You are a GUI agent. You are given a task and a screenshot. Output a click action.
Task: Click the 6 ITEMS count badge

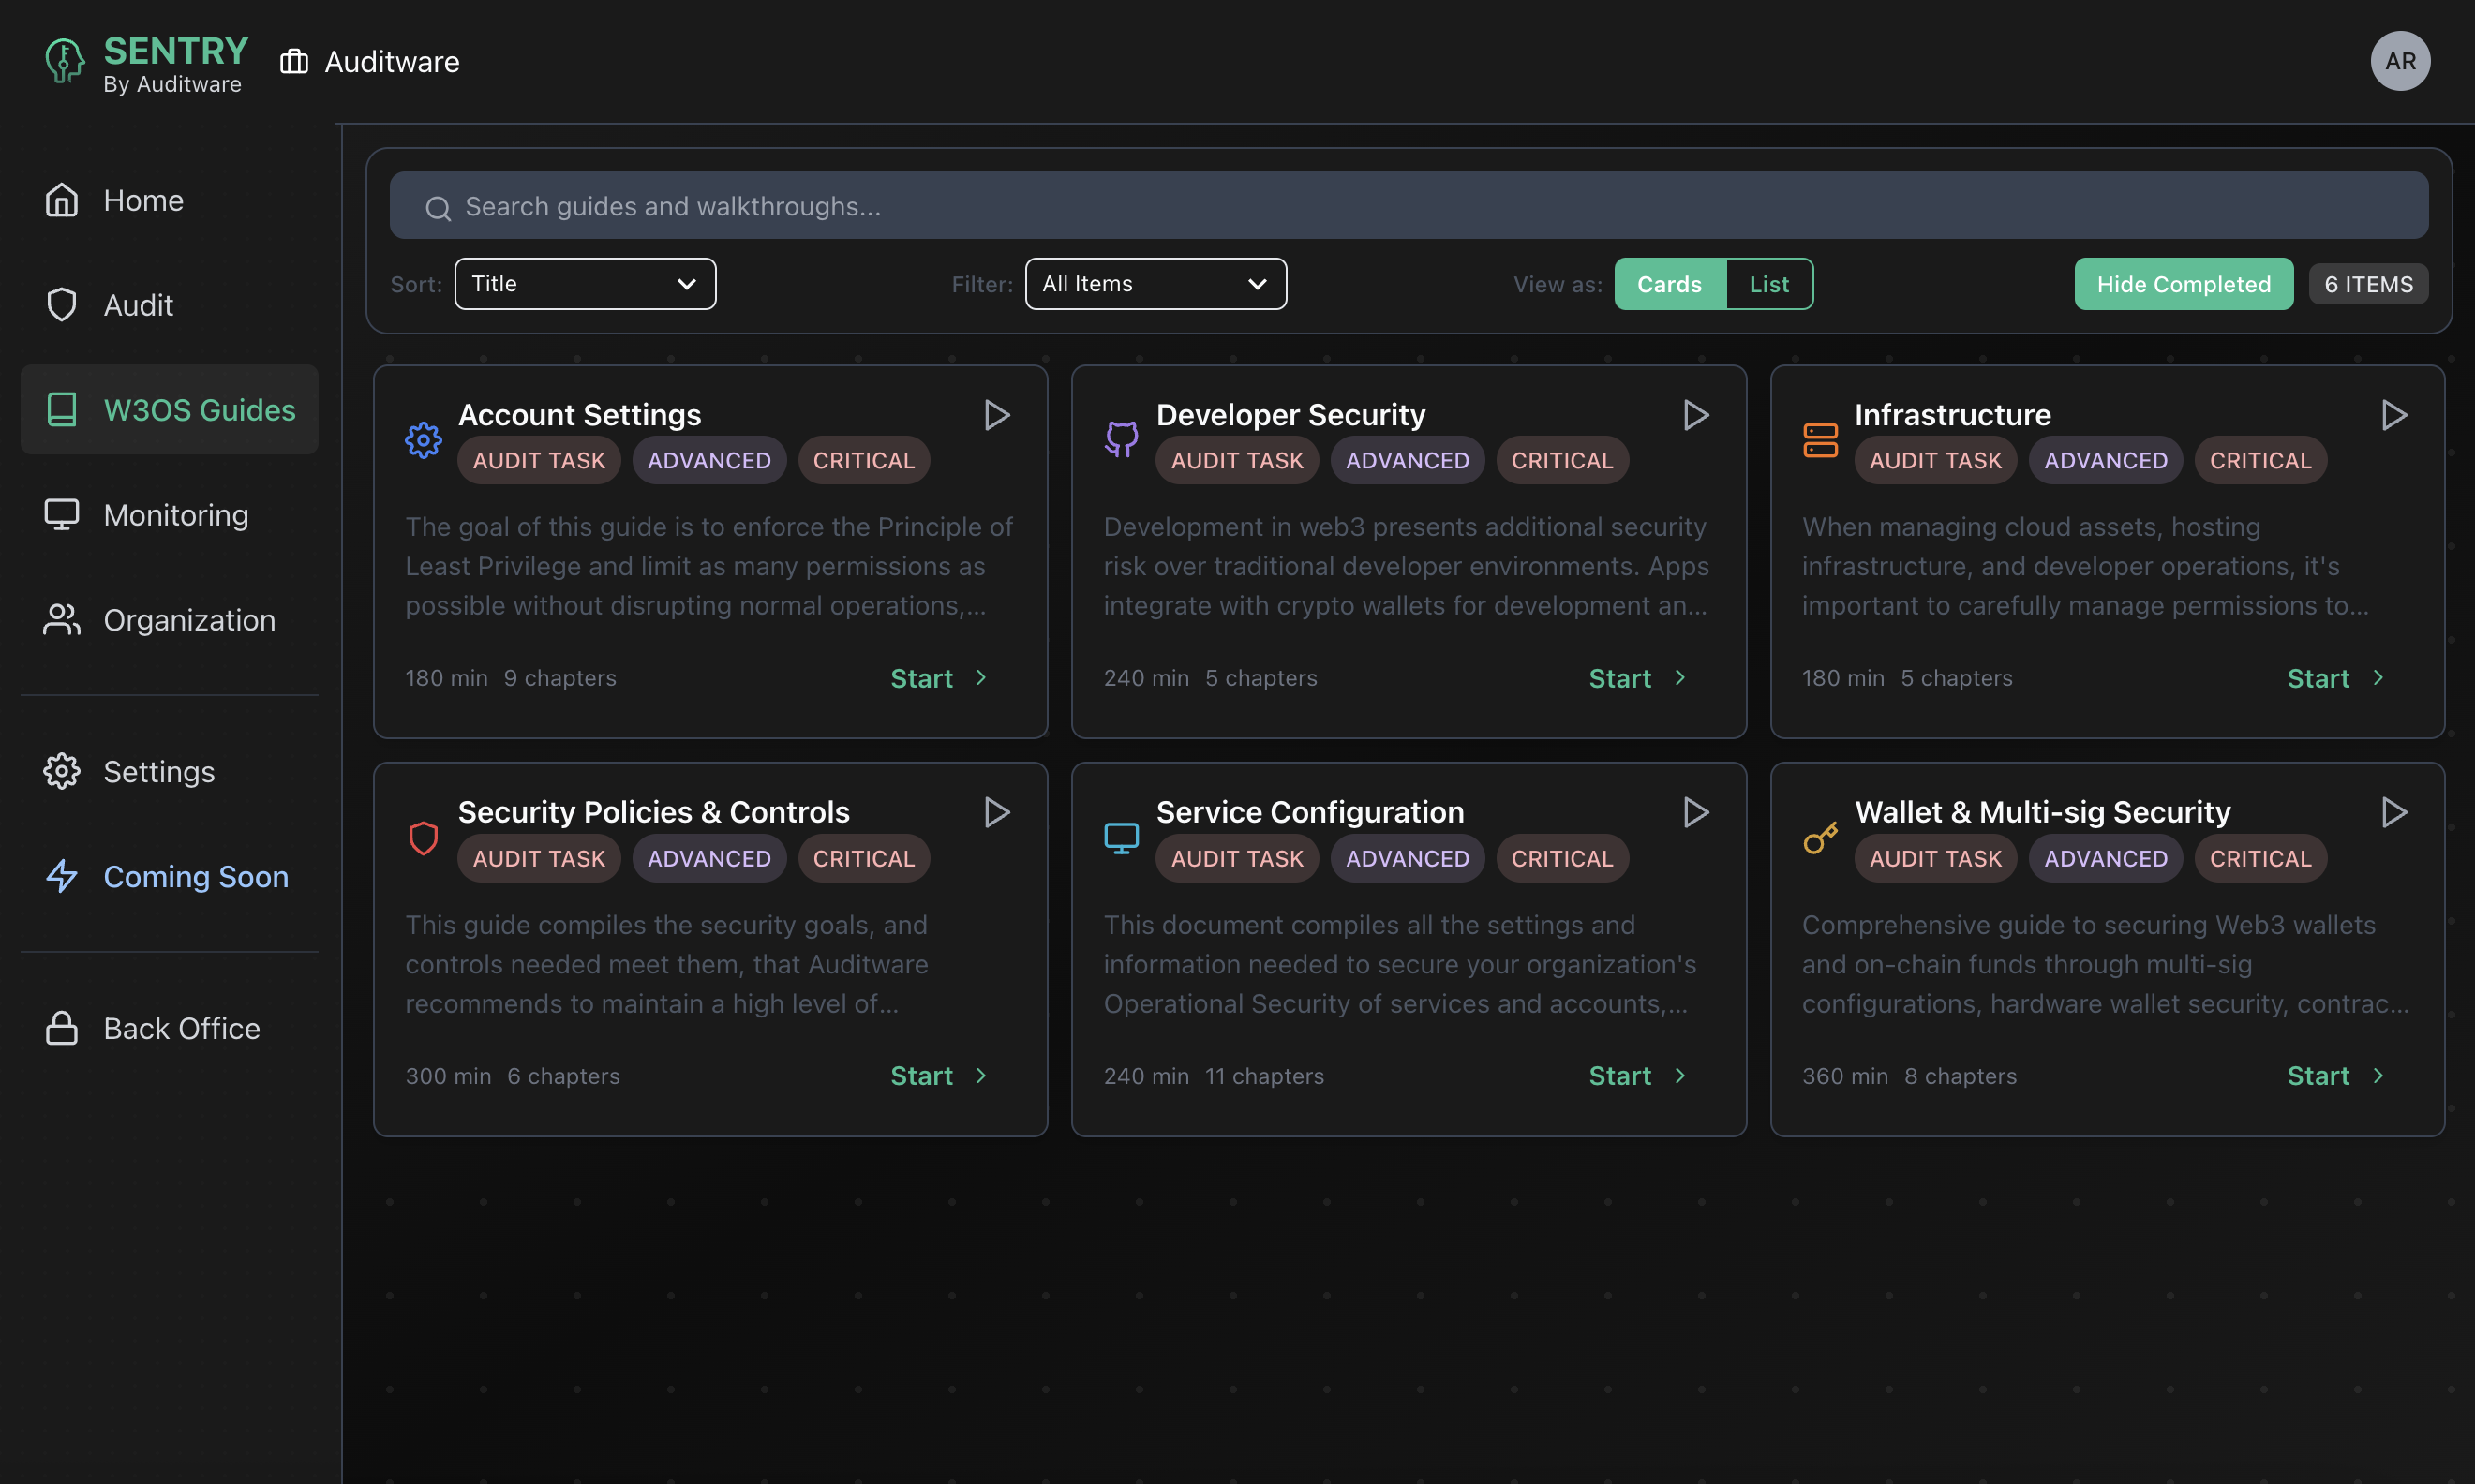click(2368, 284)
